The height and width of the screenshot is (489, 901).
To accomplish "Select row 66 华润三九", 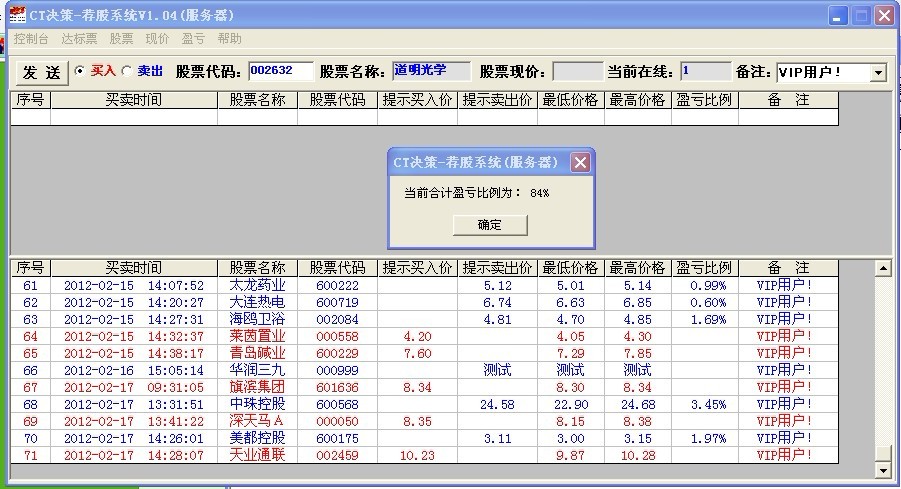I will [x=424, y=370].
